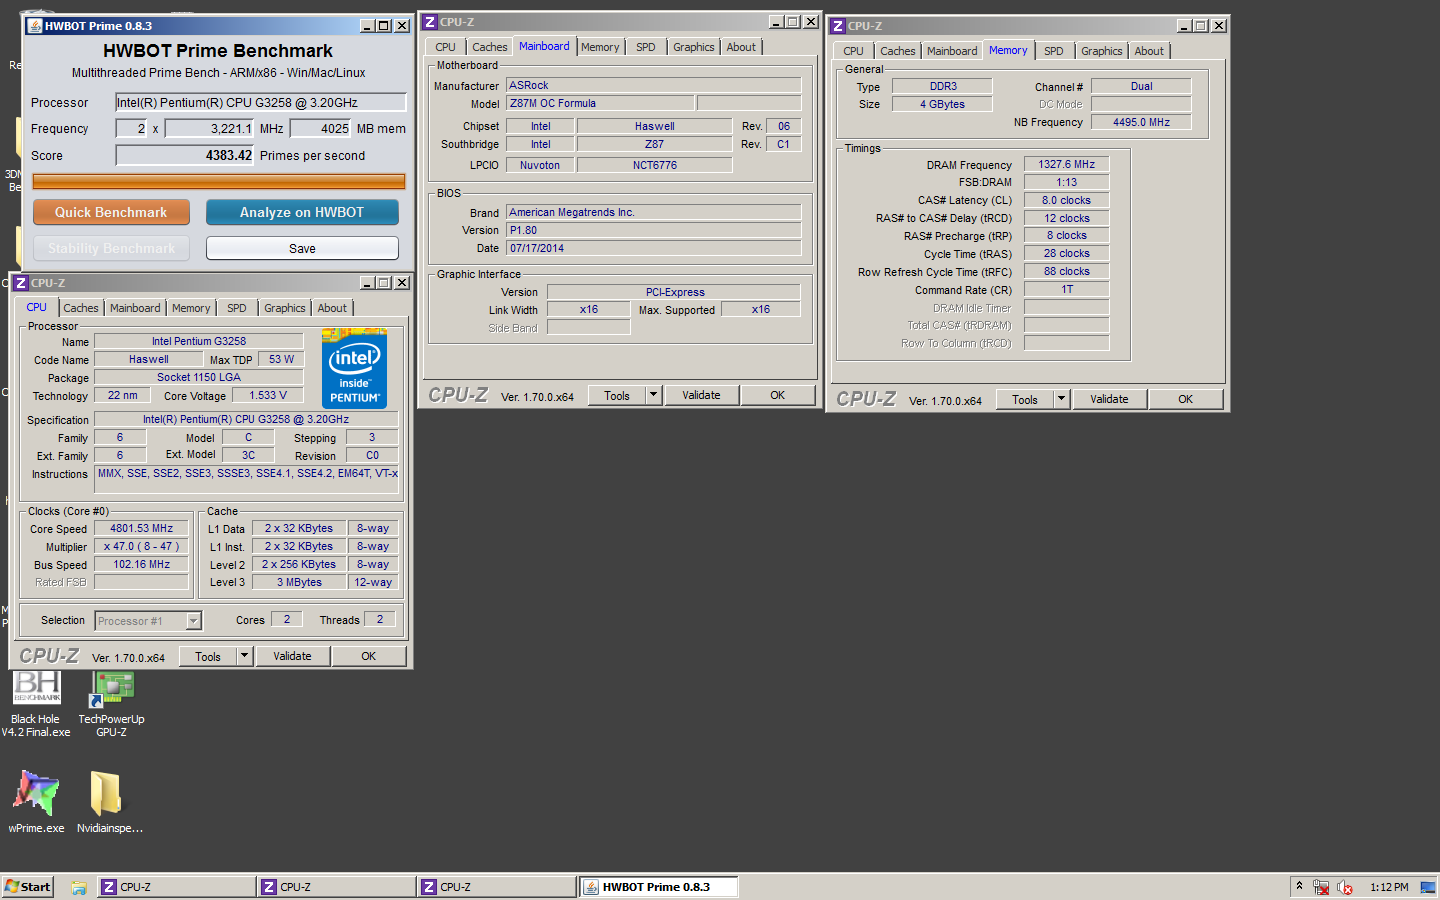Open Memory tab in CPU-Z Mainboard window
This screenshot has height=900, width=1440.
pos(600,47)
